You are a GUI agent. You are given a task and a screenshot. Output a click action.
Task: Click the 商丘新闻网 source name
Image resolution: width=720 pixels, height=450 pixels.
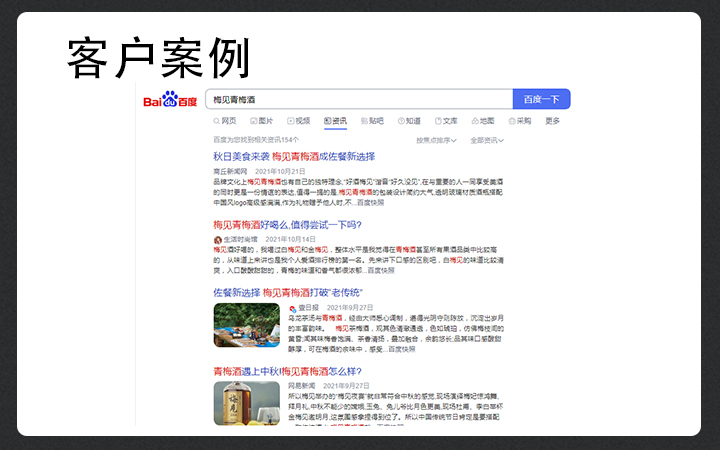(x=230, y=171)
